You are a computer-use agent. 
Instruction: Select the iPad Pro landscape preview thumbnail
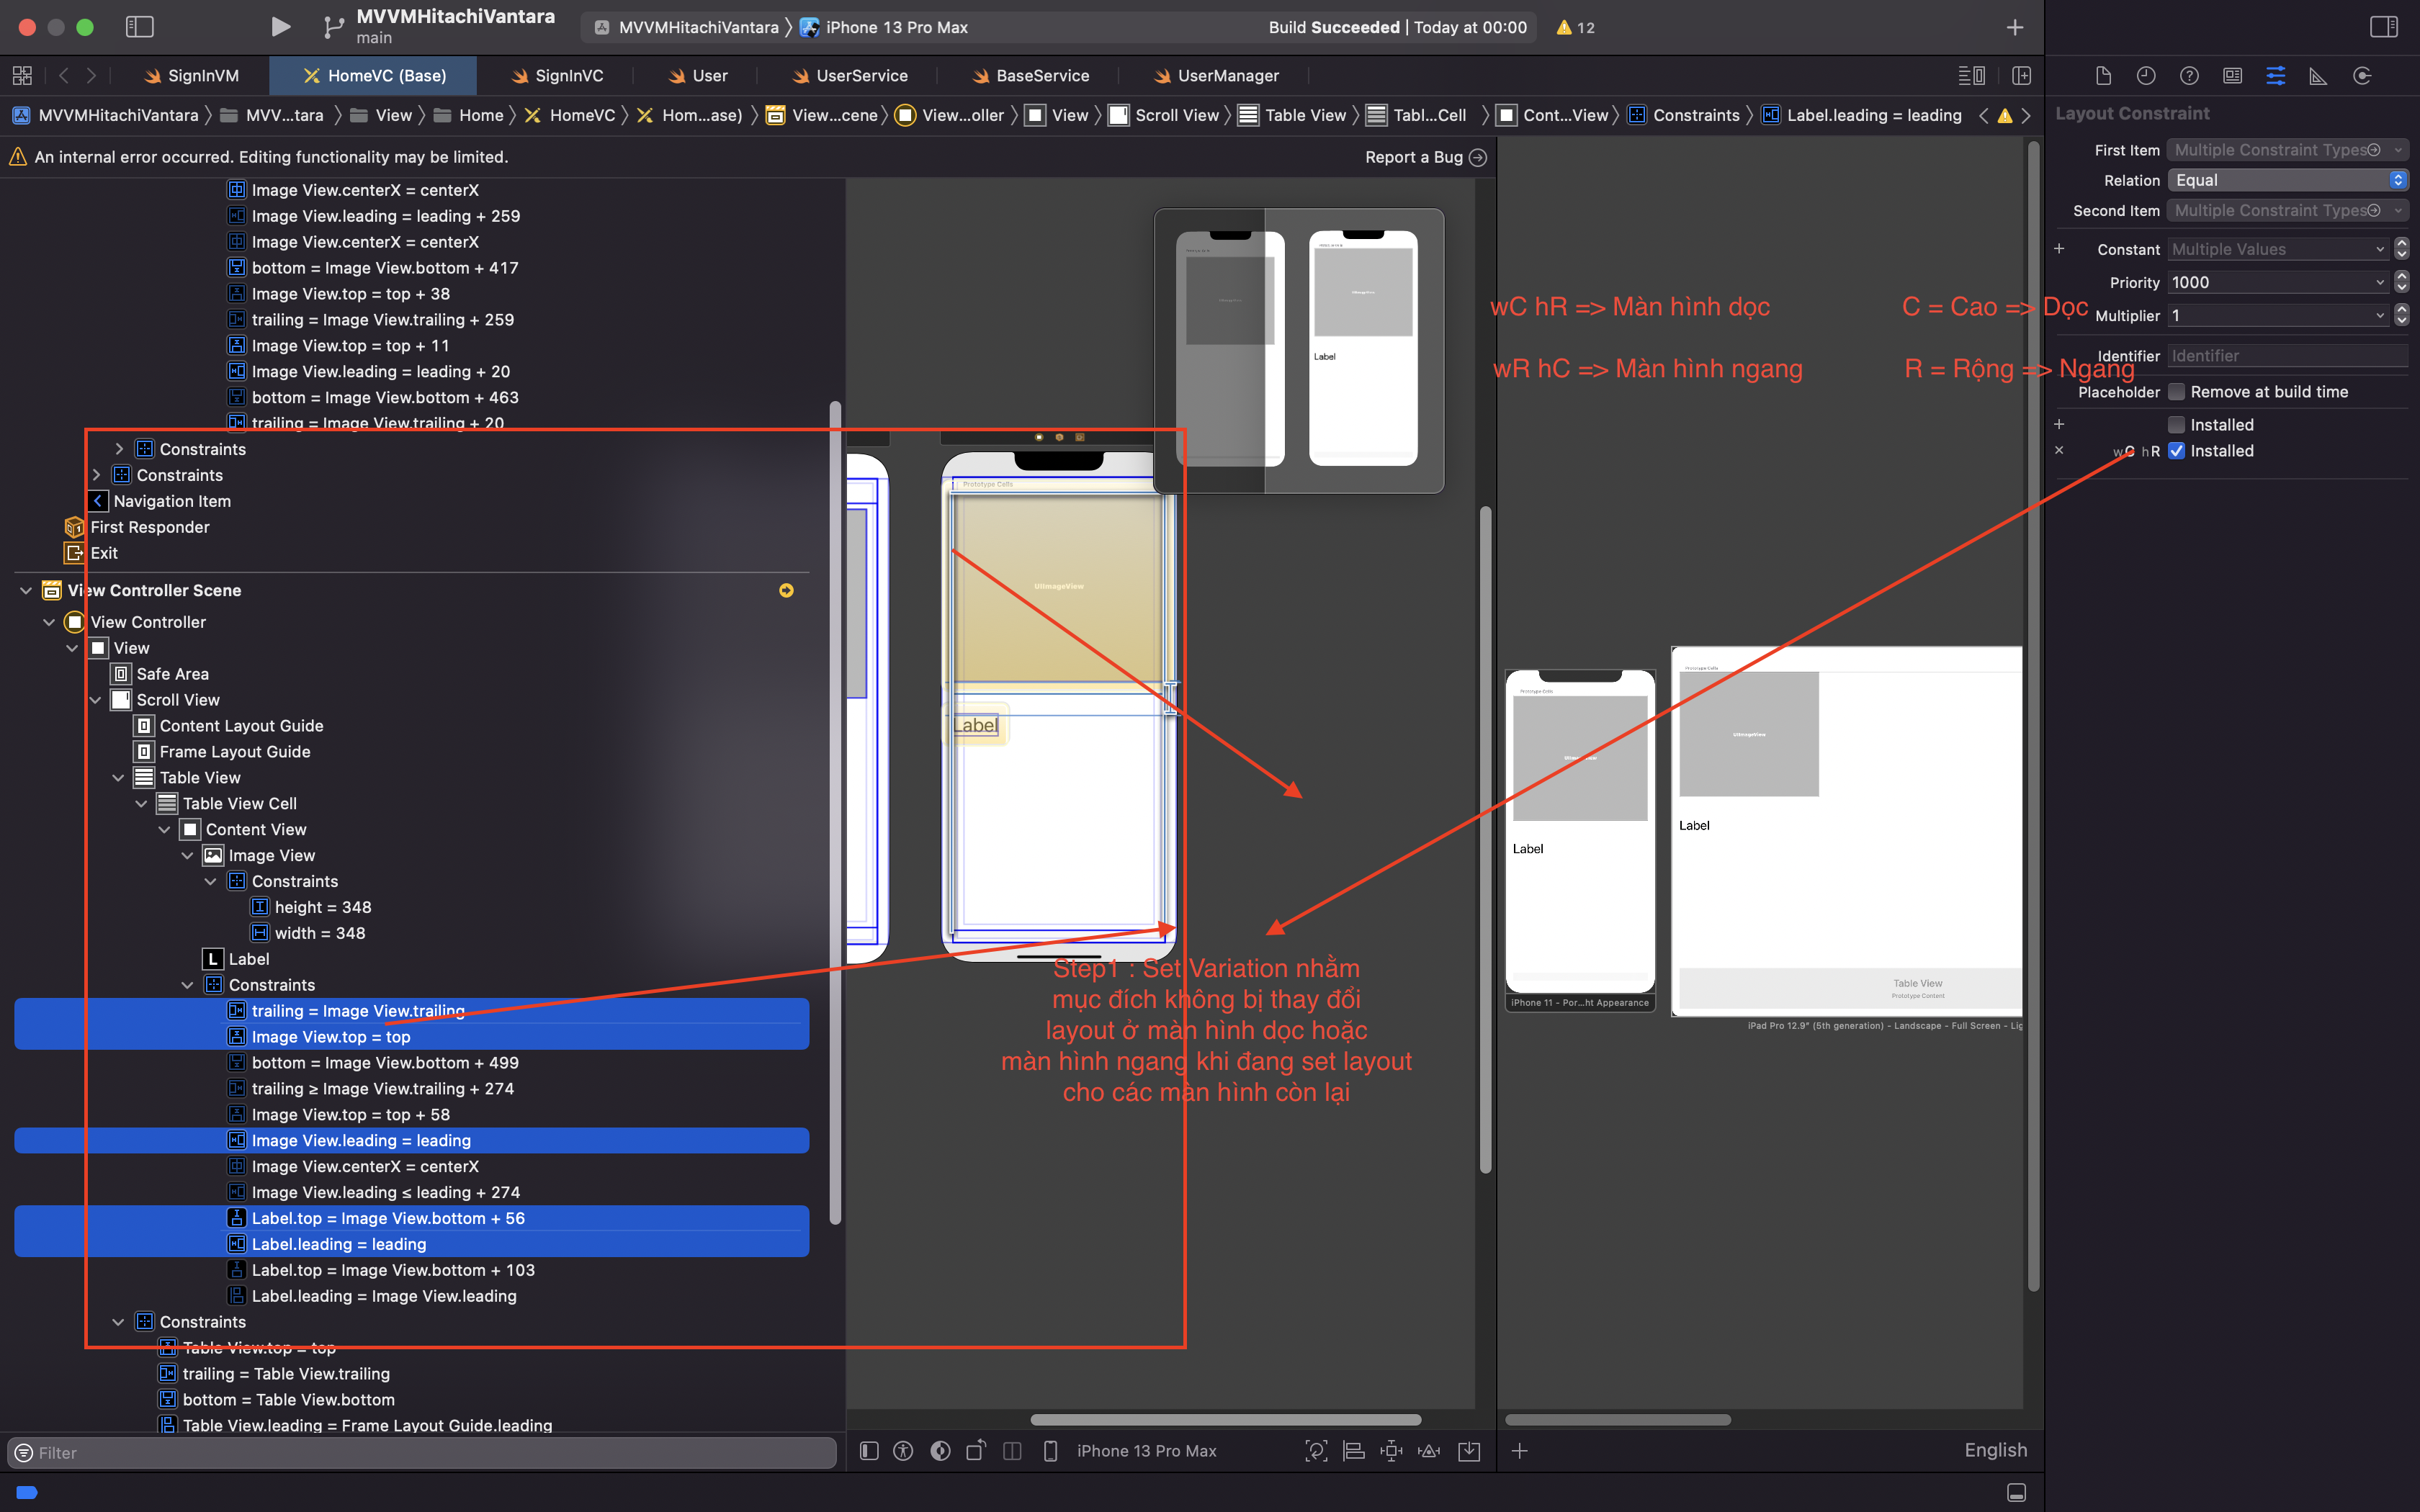(x=1846, y=831)
